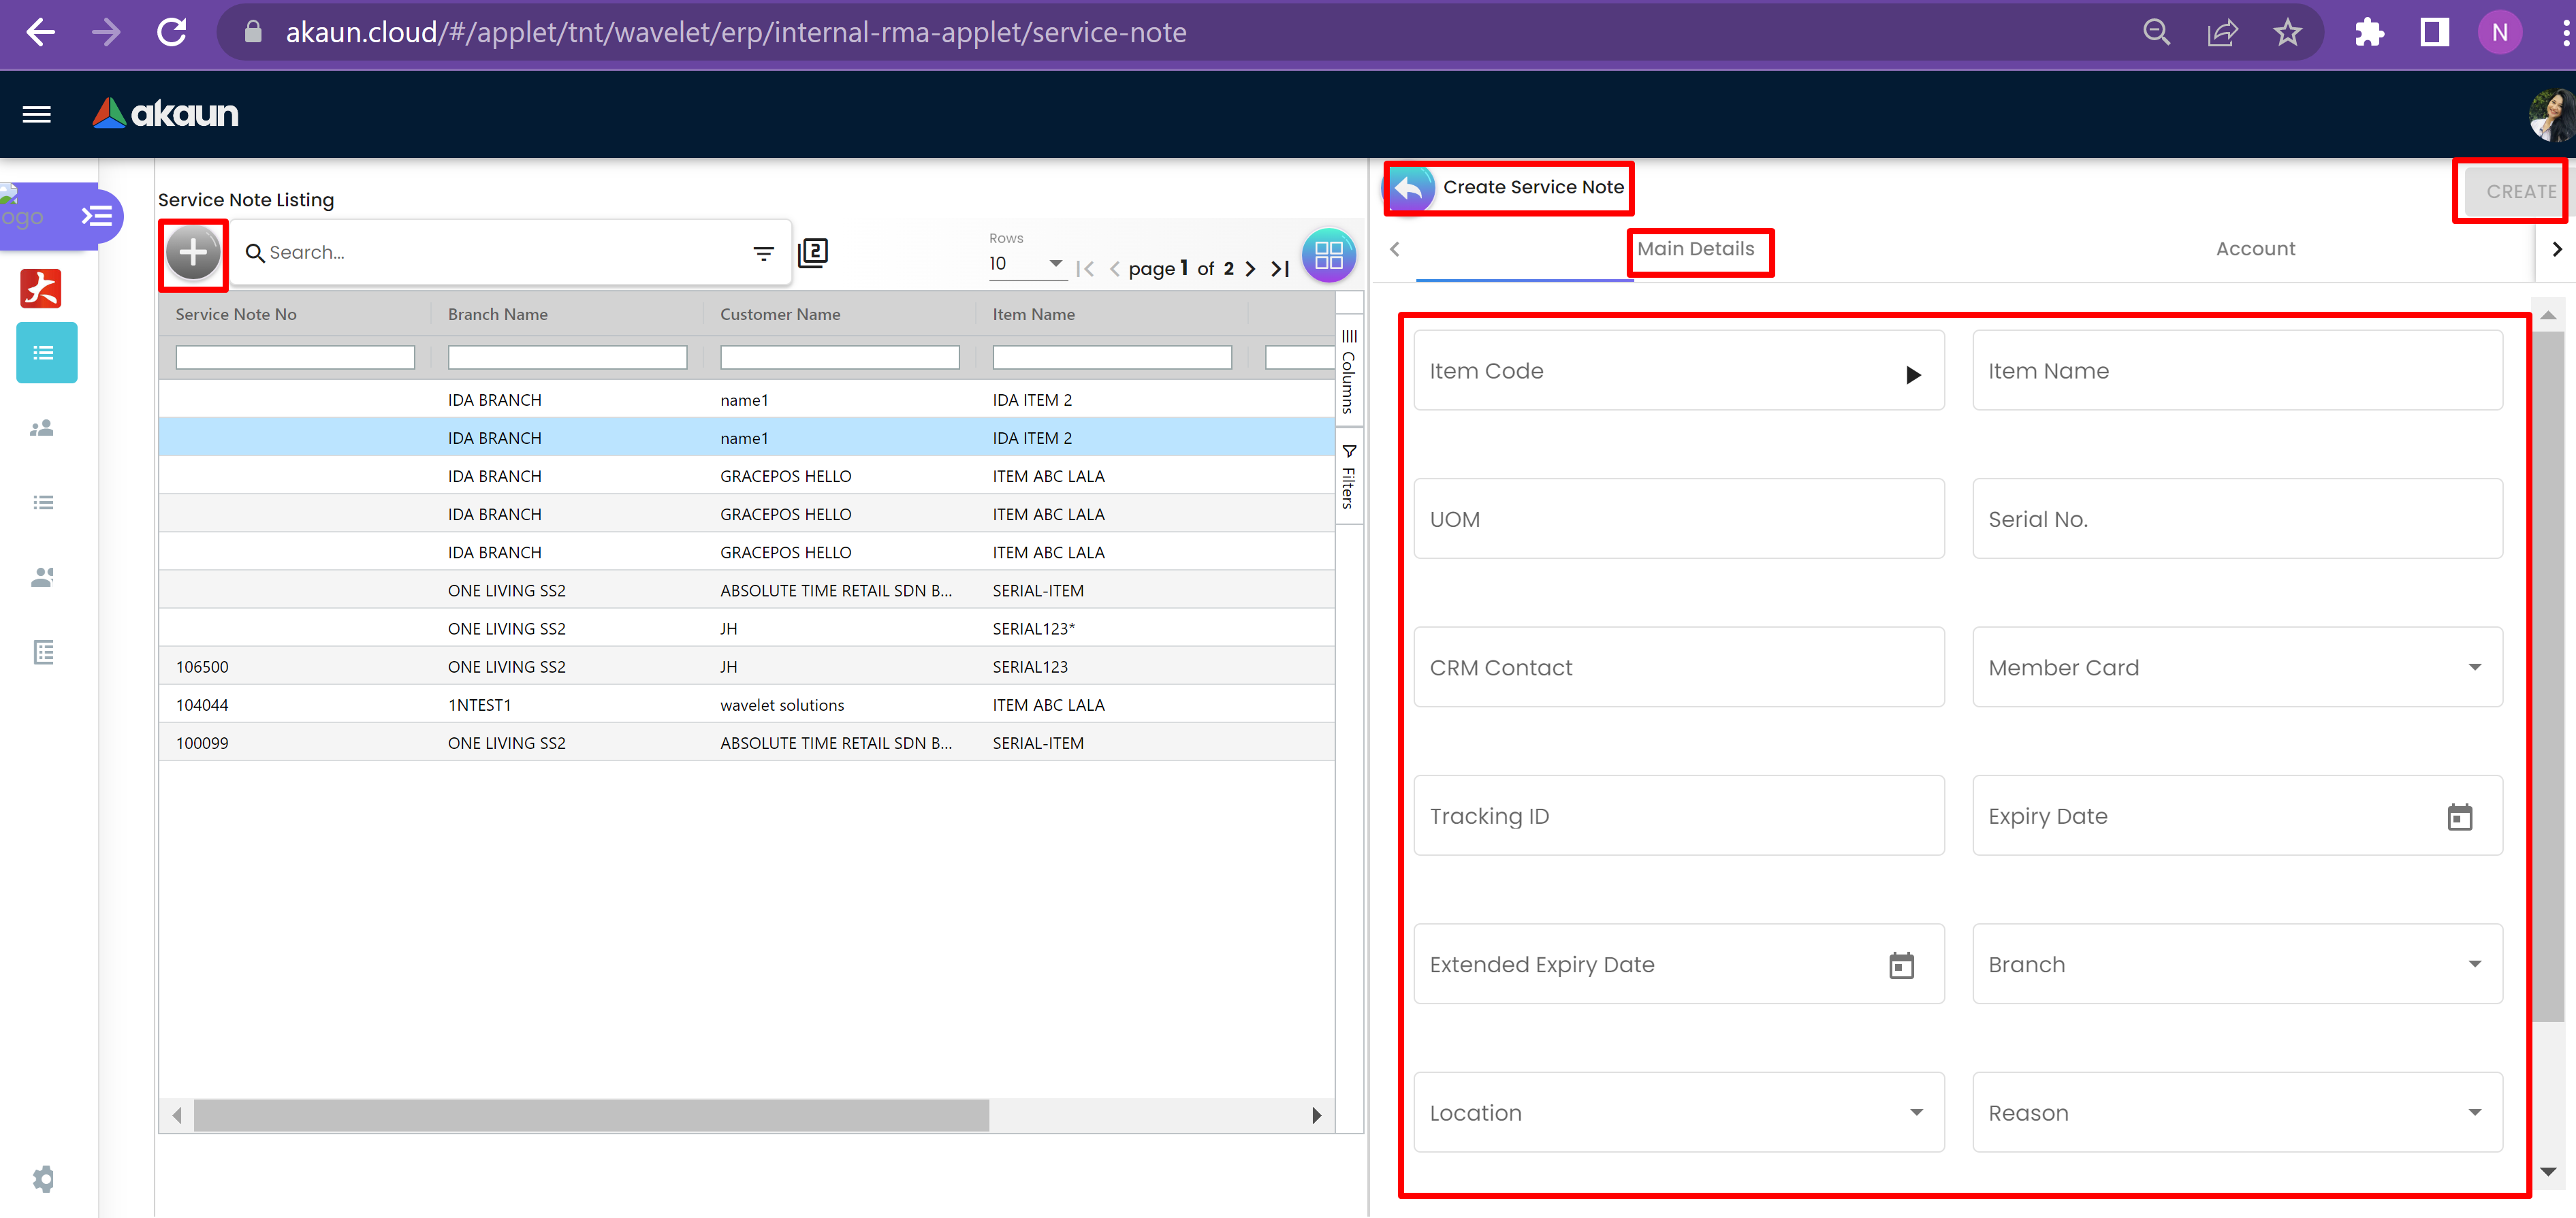2576x1218 pixels.
Task: Open Expiry Date calendar picker
Action: click(x=2459, y=817)
